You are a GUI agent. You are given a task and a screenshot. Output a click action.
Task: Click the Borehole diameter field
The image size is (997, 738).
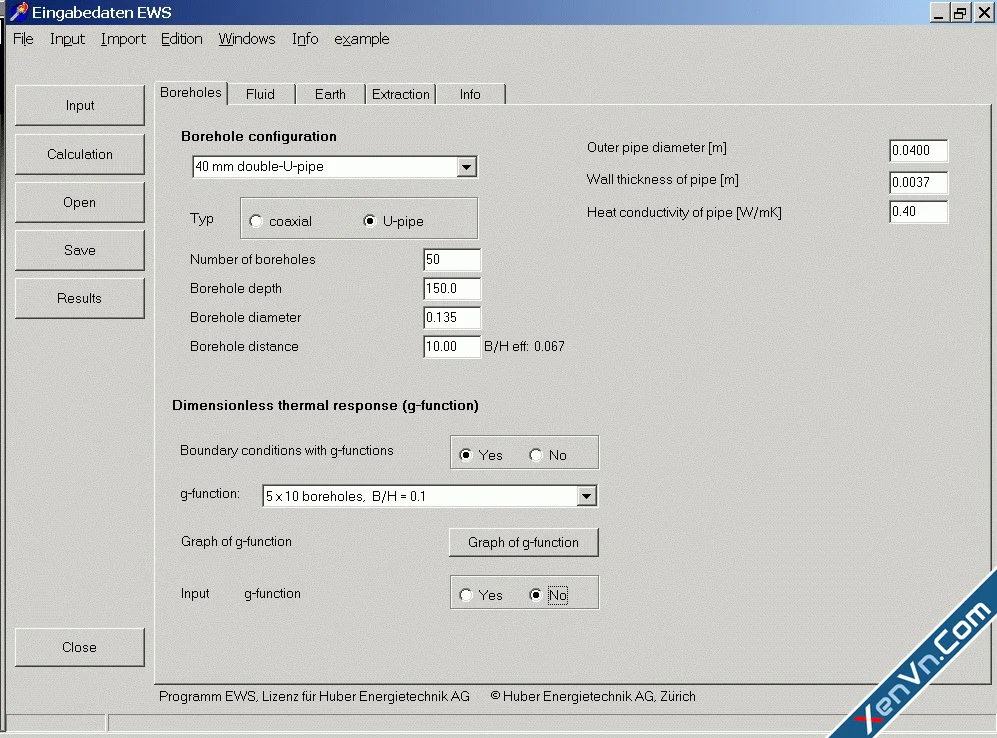[x=452, y=317]
